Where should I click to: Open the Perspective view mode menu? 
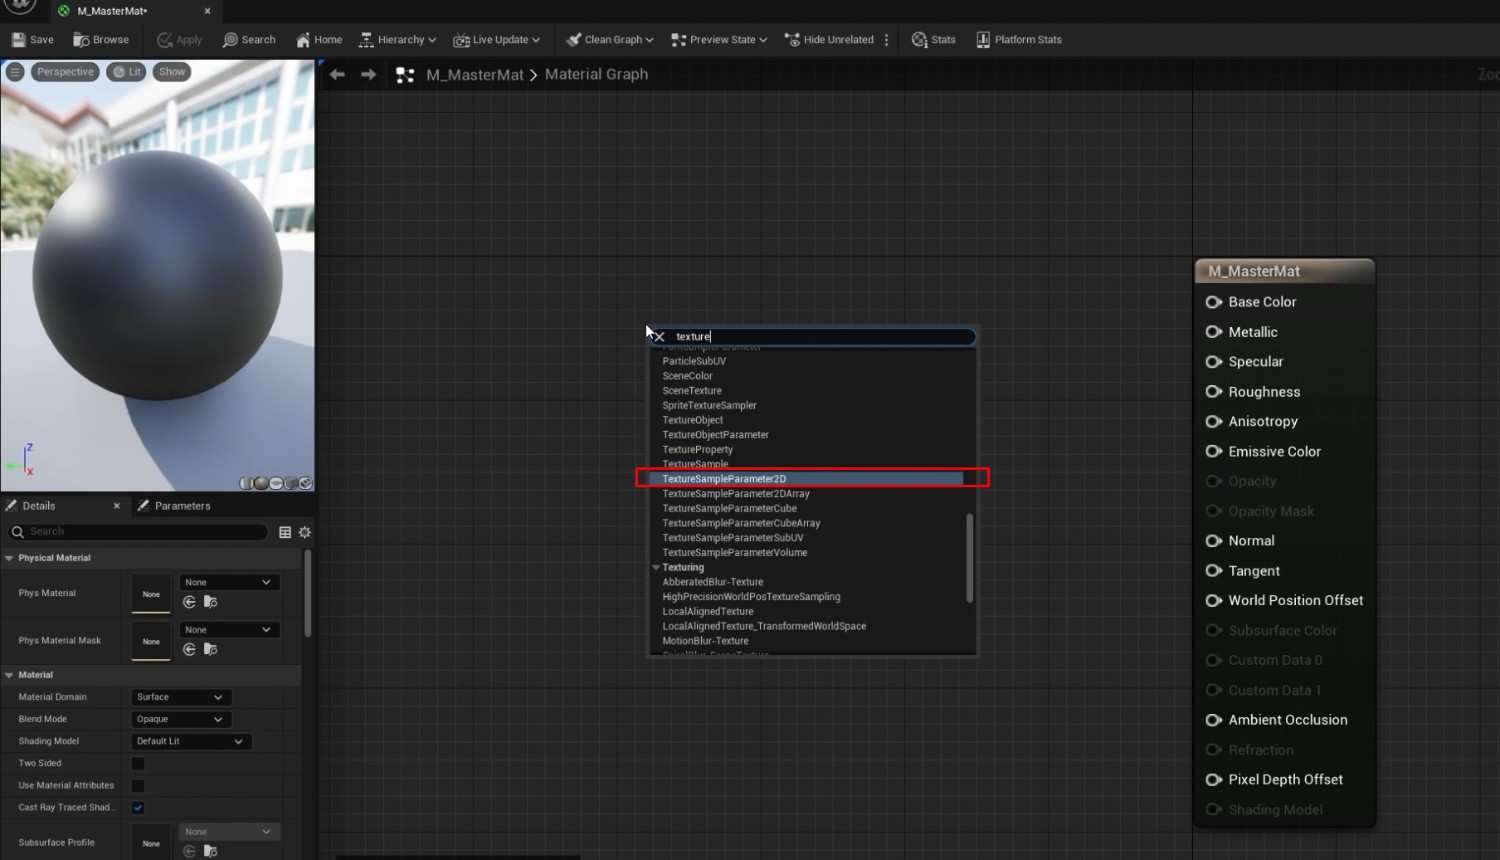click(65, 72)
